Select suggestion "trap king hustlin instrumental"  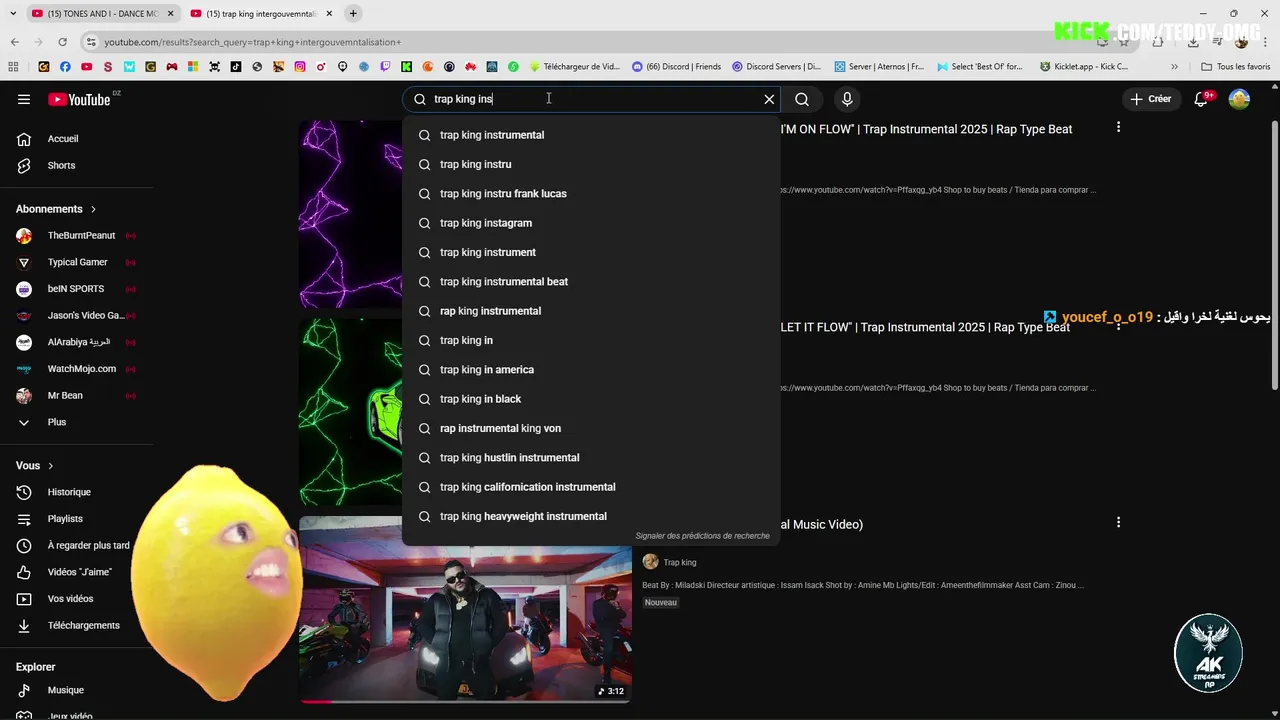point(591,458)
